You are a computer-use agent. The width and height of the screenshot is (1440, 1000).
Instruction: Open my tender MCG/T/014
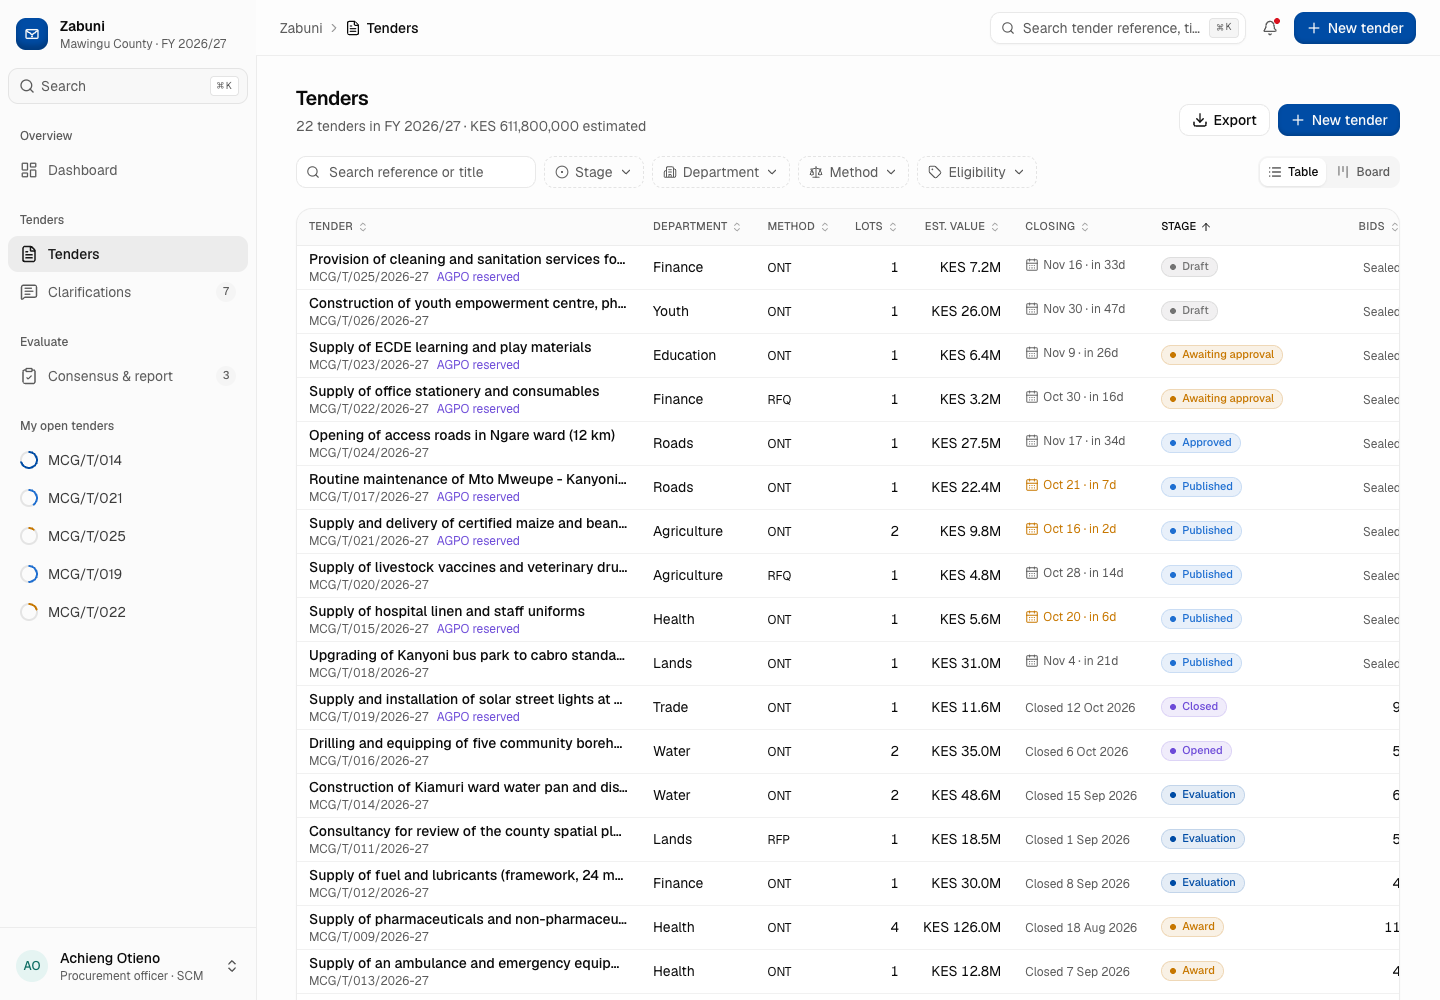[128, 460]
